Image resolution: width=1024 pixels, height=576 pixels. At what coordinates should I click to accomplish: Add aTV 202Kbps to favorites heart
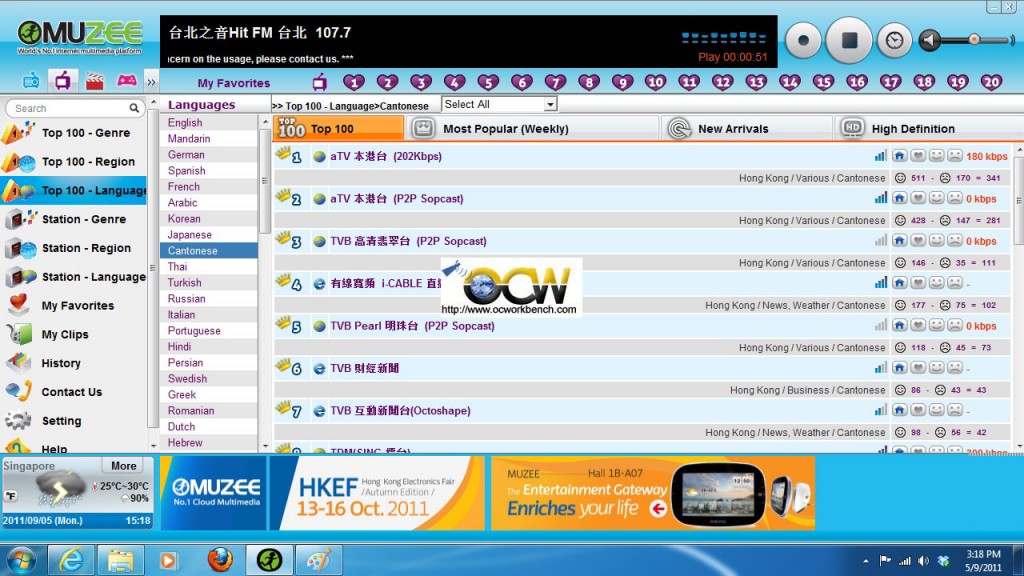[918, 155]
